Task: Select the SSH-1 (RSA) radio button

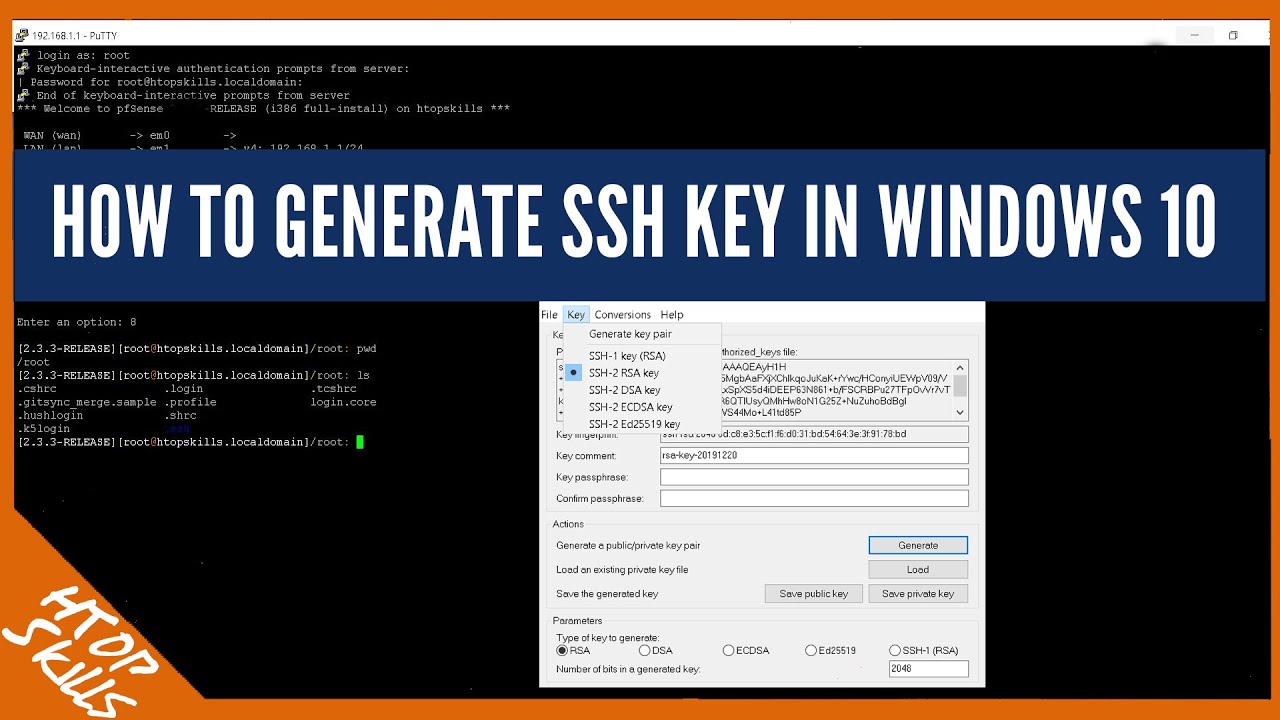Action: (x=895, y=650)
